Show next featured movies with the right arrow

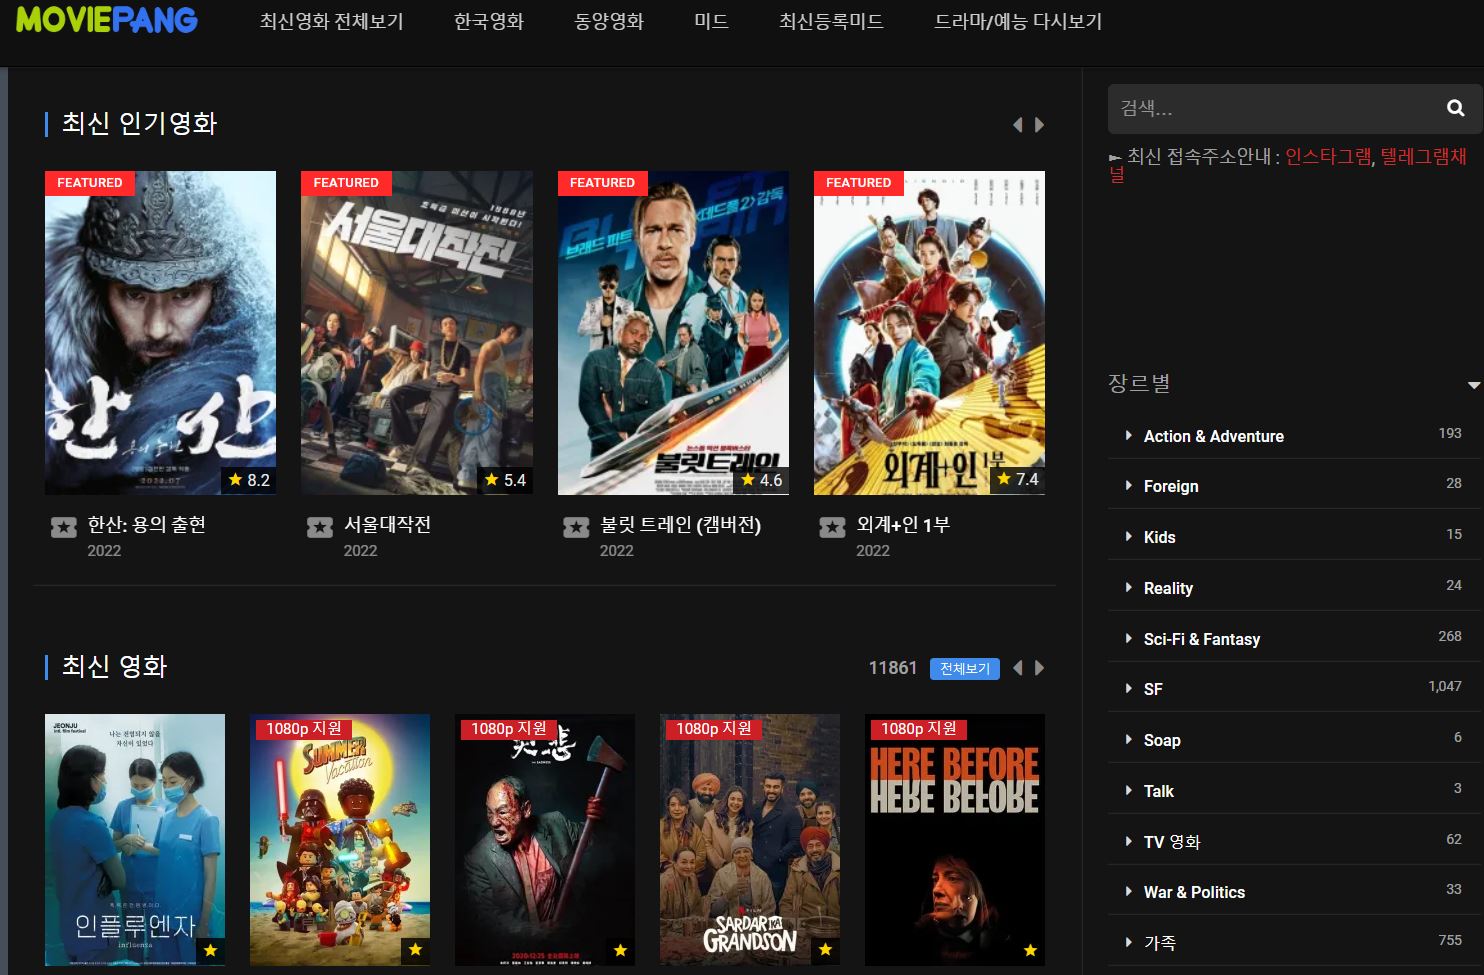point(1039,125)
